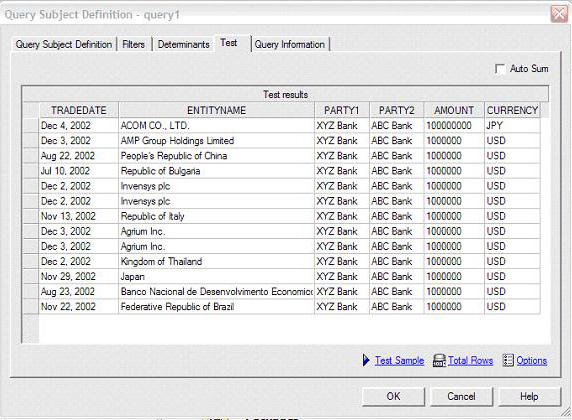
Task: Open the Filters tab
Action: tap(134, 45)
